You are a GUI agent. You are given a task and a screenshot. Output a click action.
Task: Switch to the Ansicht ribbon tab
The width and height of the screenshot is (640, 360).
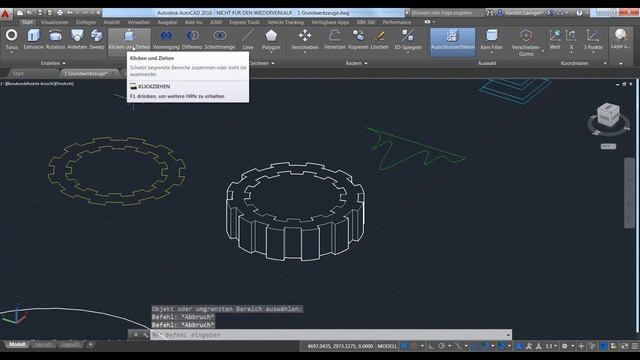(x=111, y=22)
